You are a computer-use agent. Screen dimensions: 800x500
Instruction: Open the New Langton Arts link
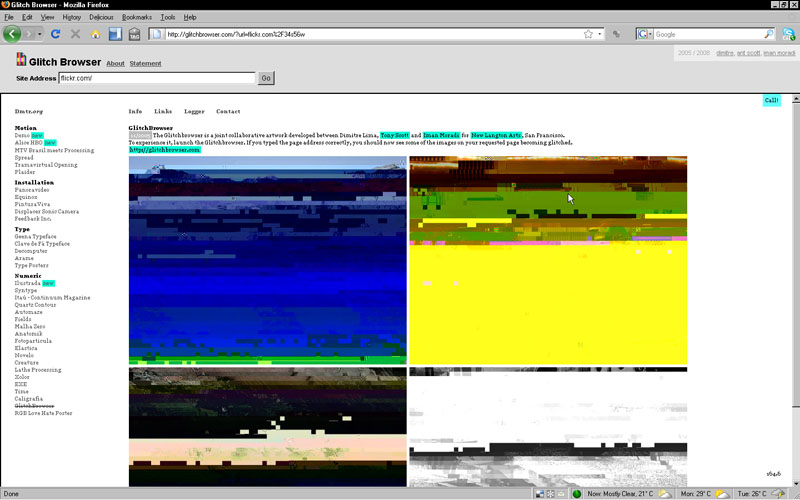(496, 135)
